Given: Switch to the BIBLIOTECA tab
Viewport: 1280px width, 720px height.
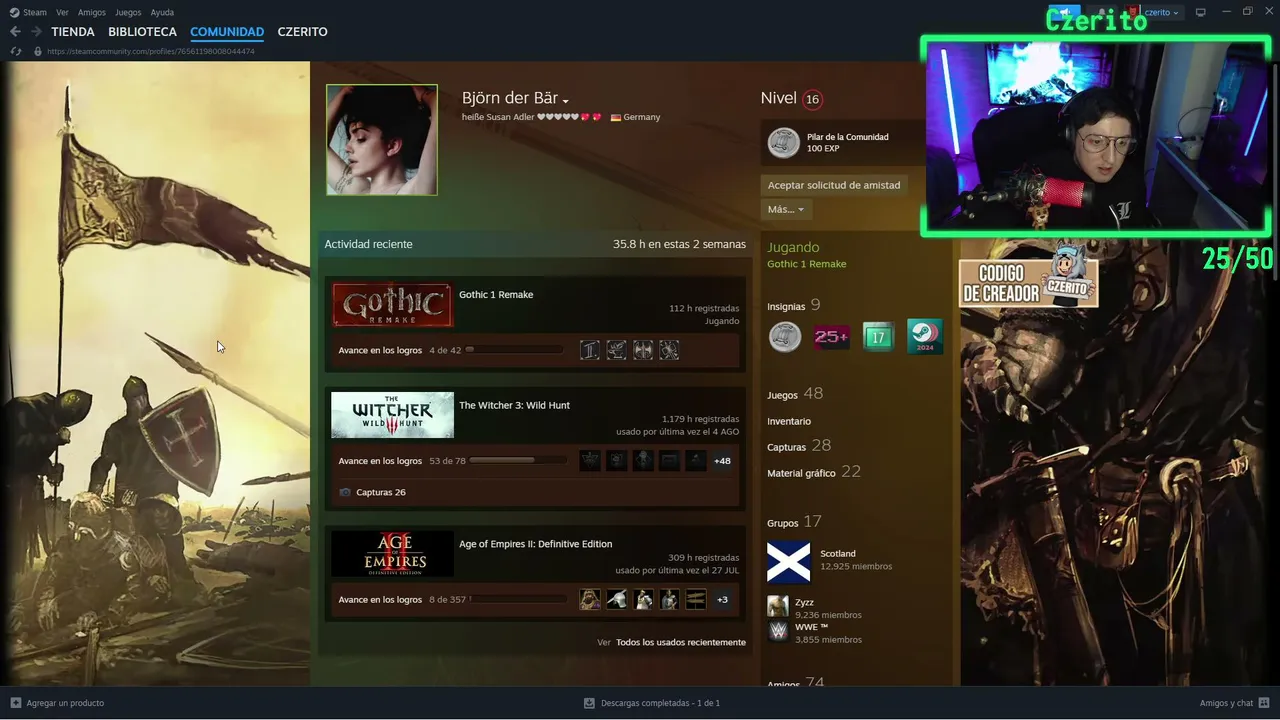Looking at the screenshot, I should tap(142, 32).
